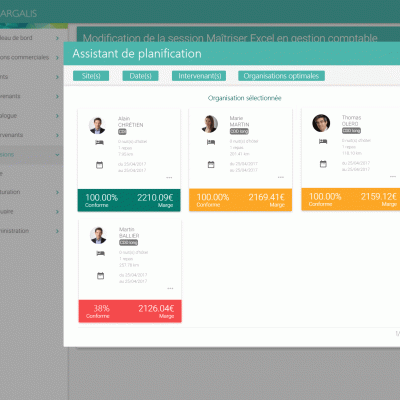Open the Site(s) step tab
Screen dimensions: 400x400
(91, 76)
